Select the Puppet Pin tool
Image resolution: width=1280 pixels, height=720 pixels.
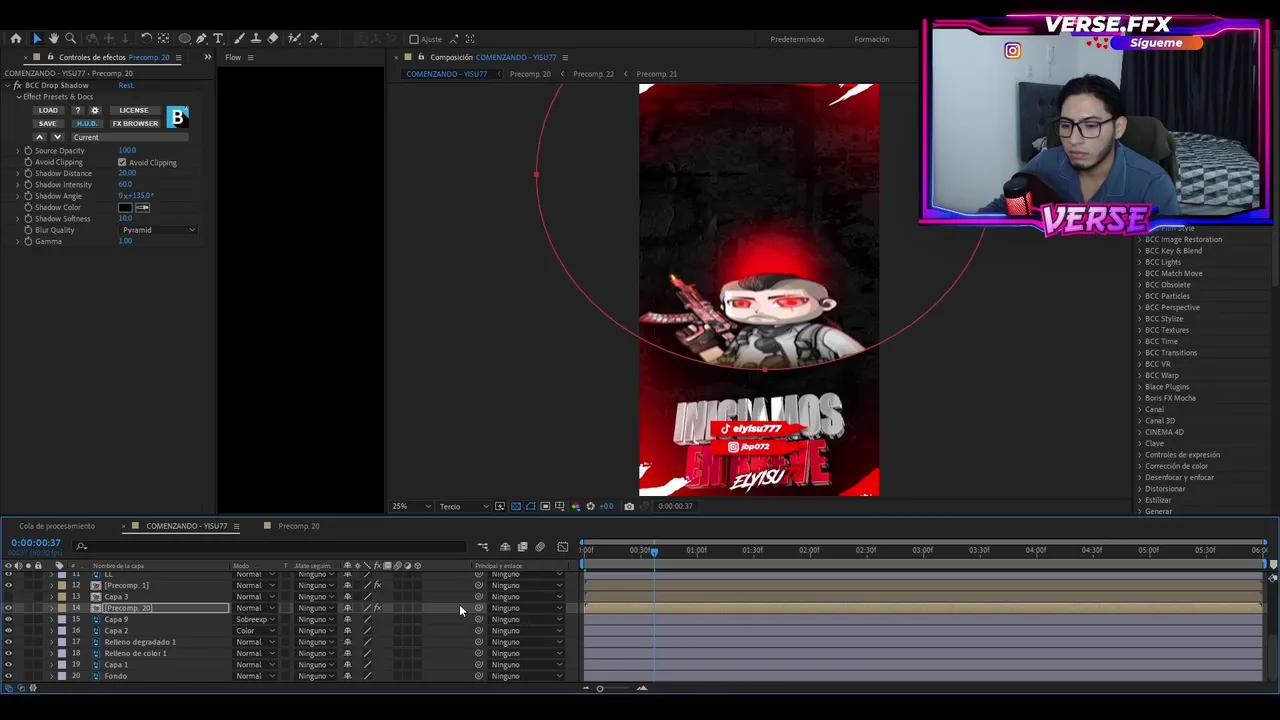[314, 38]
